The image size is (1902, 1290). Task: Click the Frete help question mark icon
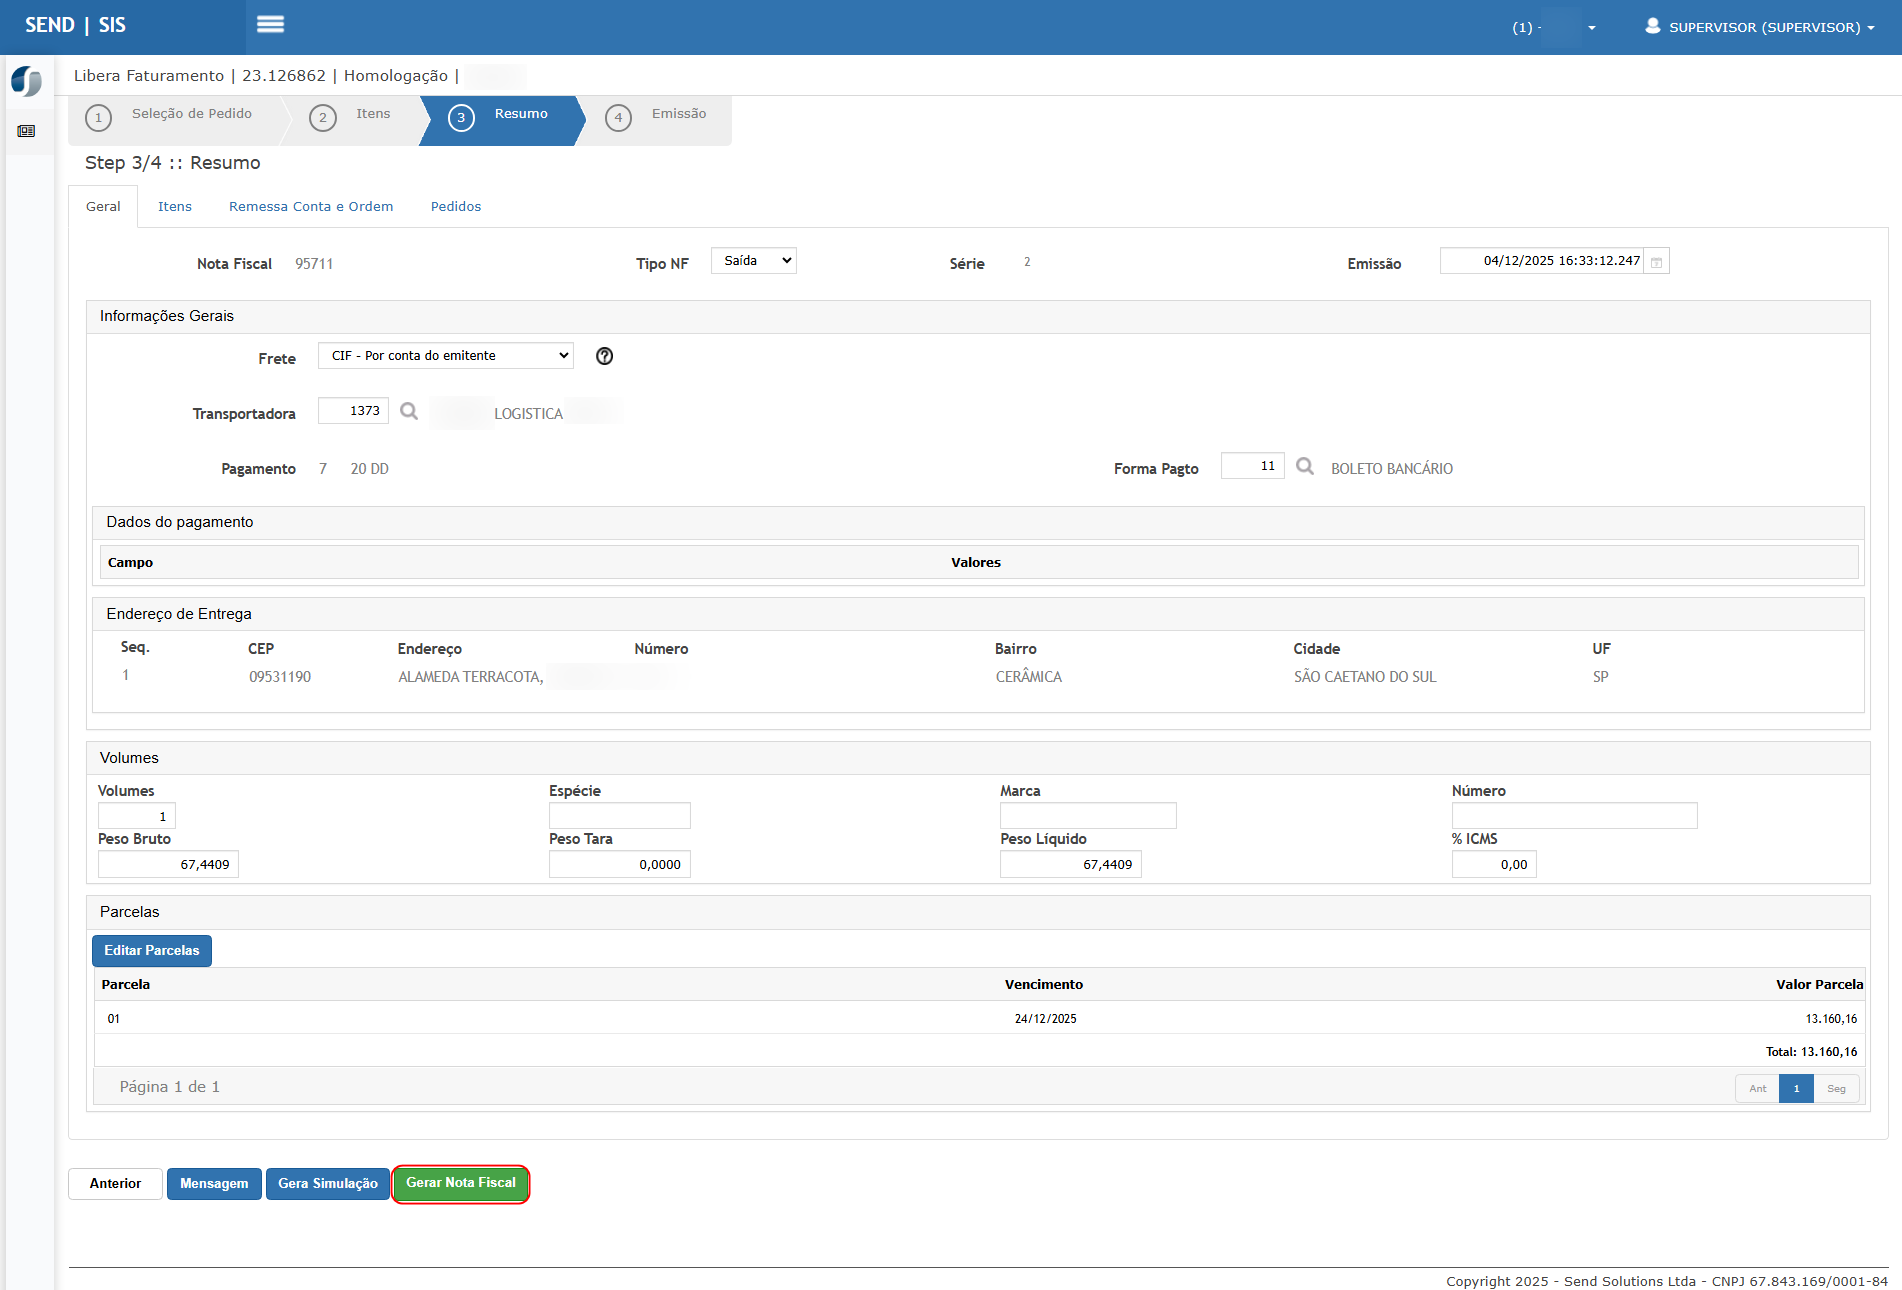[604, 356]
